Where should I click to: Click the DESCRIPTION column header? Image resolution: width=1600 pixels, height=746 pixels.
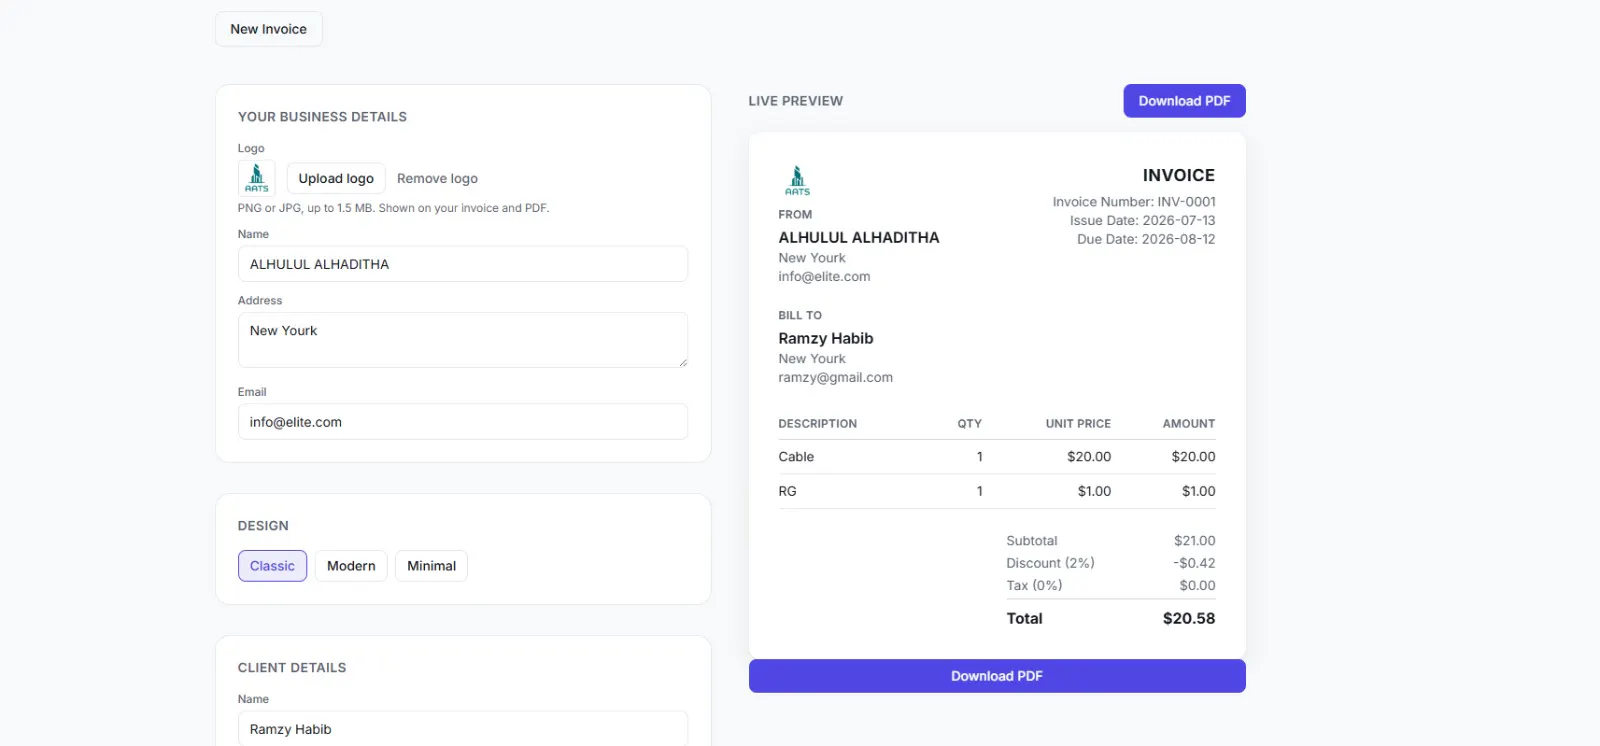tap(817, 424)
